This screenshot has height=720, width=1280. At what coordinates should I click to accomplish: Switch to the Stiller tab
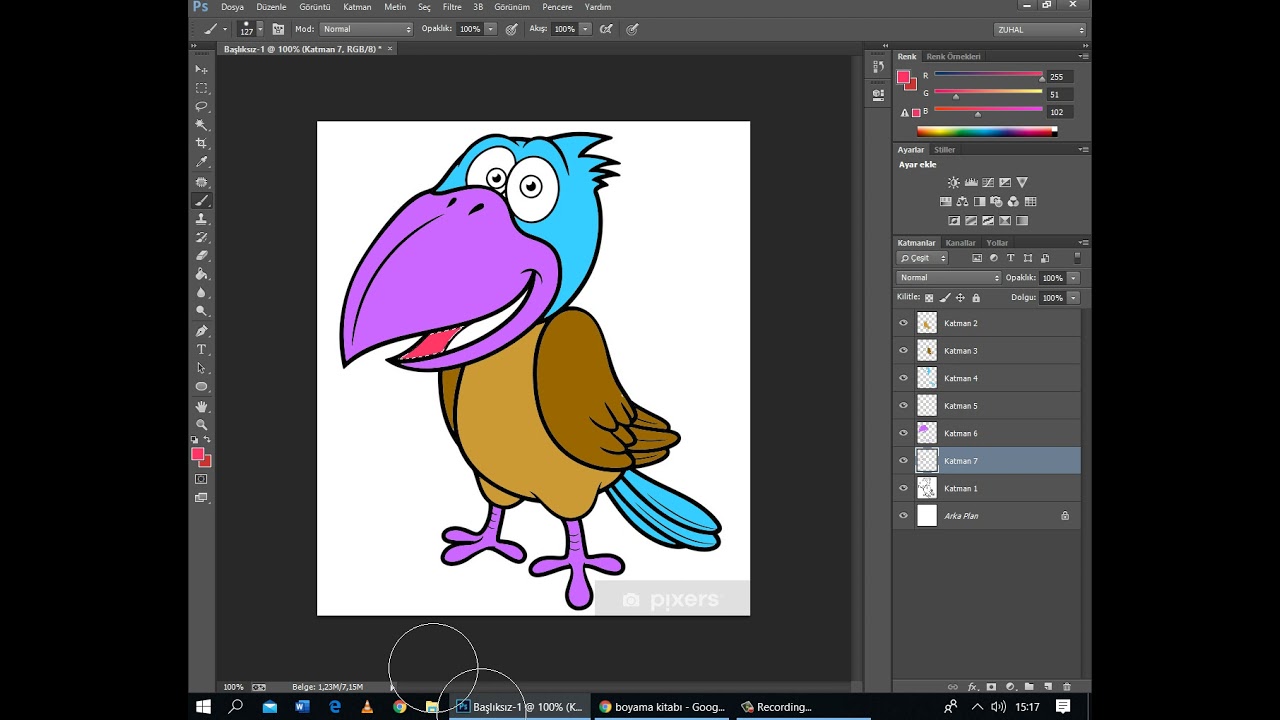coord(945,150)
